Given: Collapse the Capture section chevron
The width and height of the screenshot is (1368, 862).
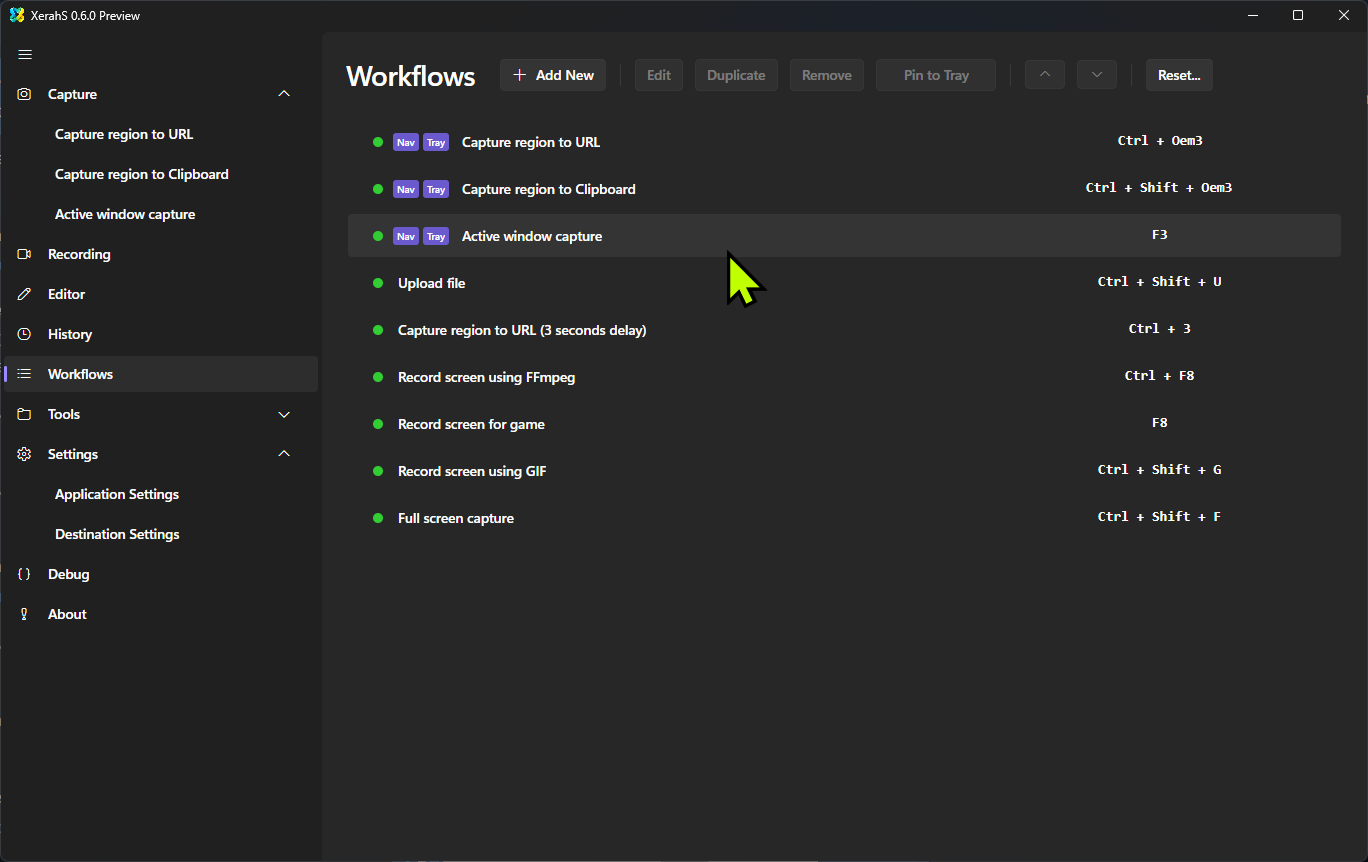Looking at the screenshot, I should (x=284, y=94).
